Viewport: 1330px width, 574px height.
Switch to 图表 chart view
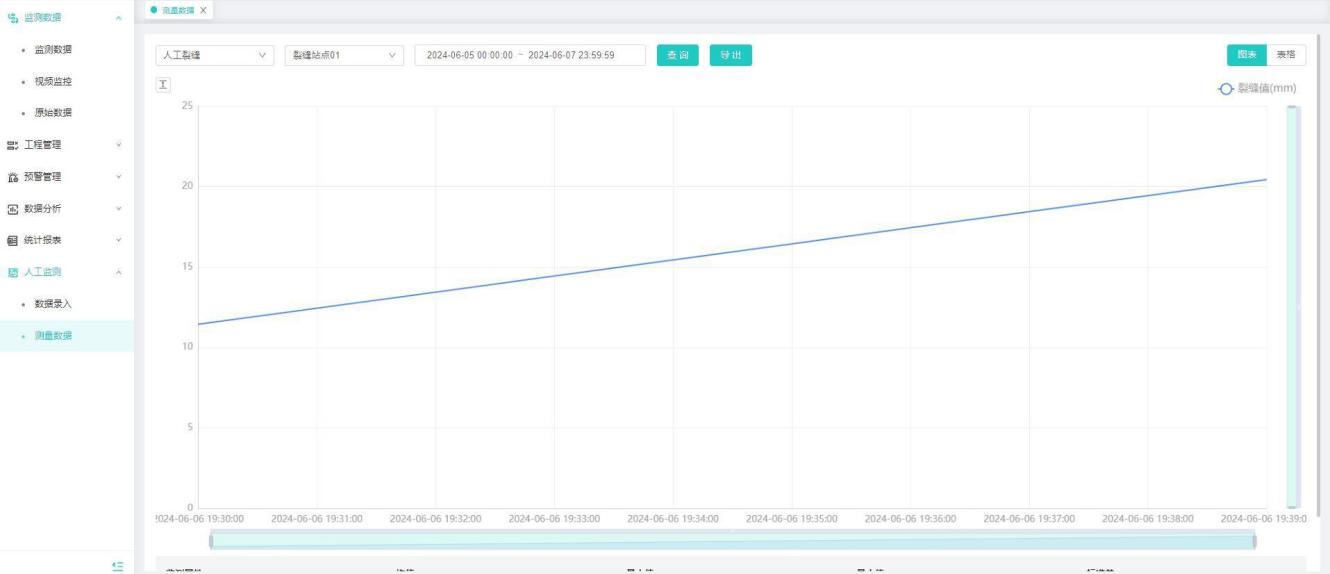[1246, 55]
